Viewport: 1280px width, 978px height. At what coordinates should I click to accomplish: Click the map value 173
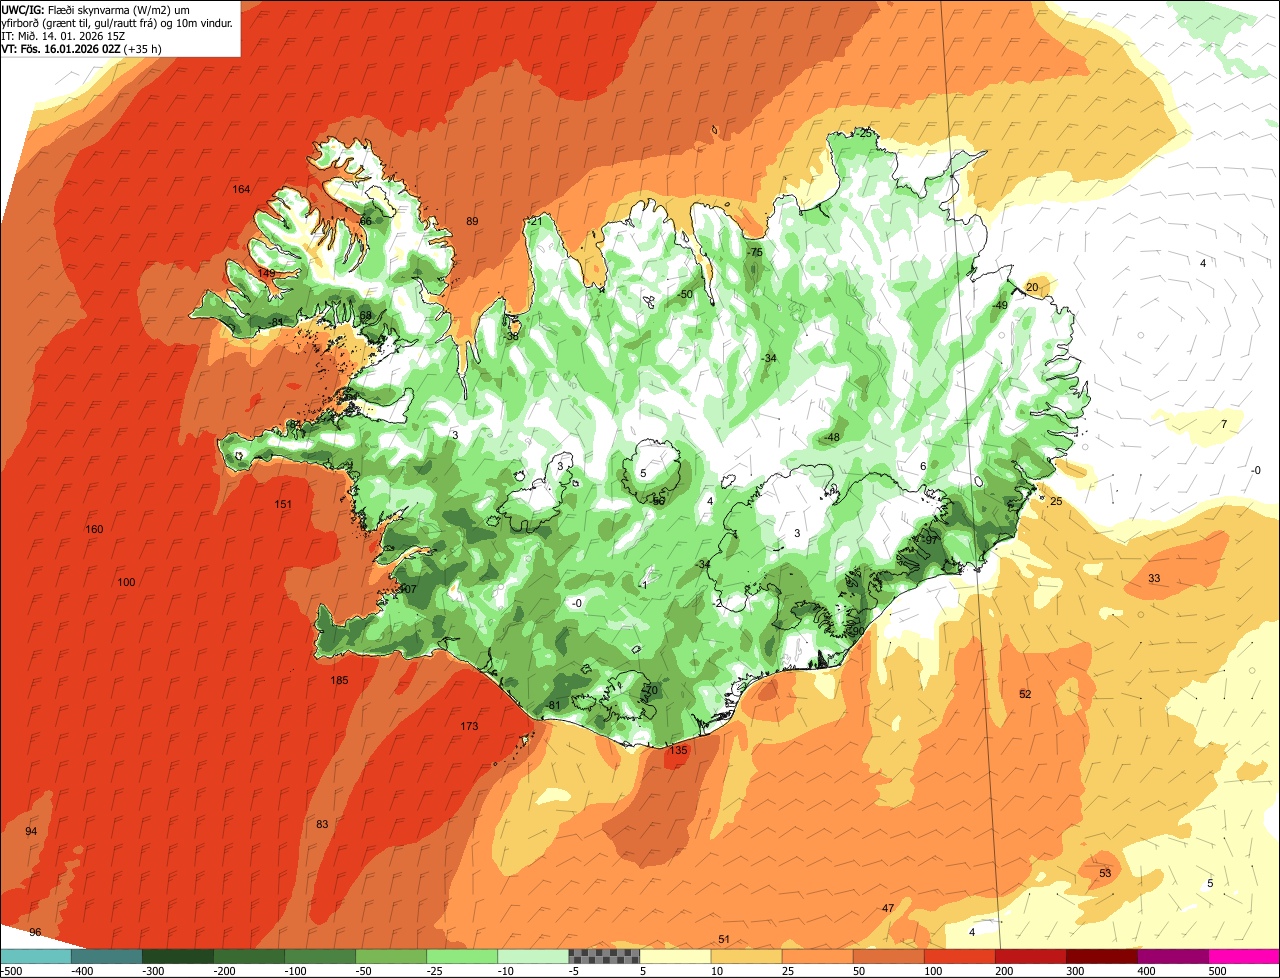coord(469,726)
